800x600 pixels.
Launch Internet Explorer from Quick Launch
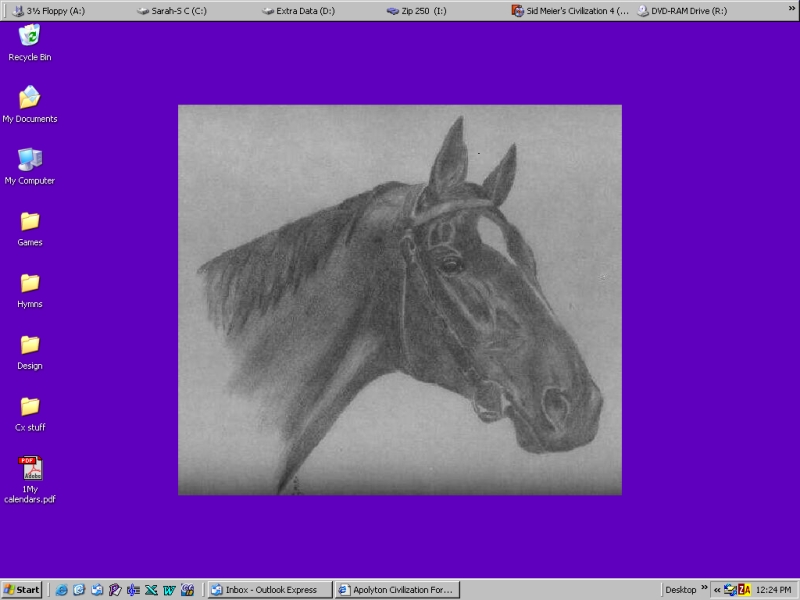click(62, 590)
